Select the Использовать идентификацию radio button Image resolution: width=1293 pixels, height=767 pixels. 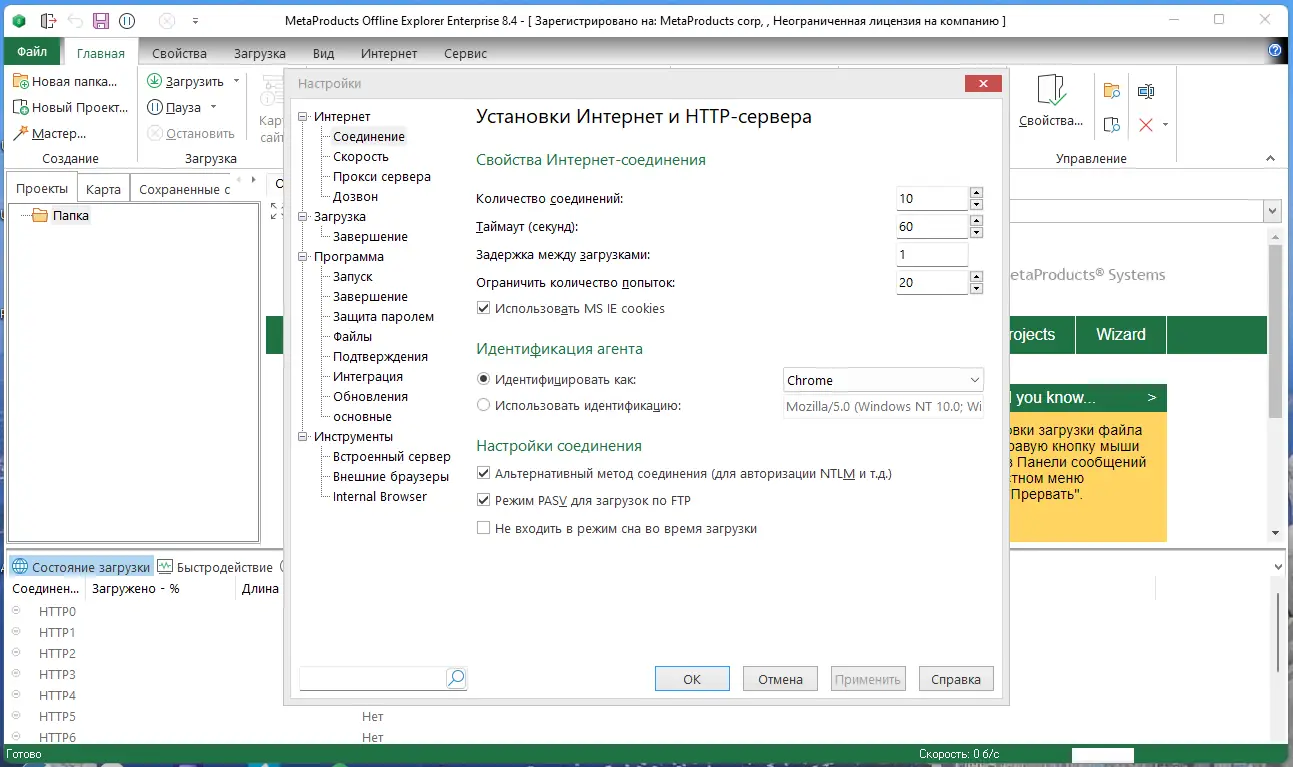484,405
